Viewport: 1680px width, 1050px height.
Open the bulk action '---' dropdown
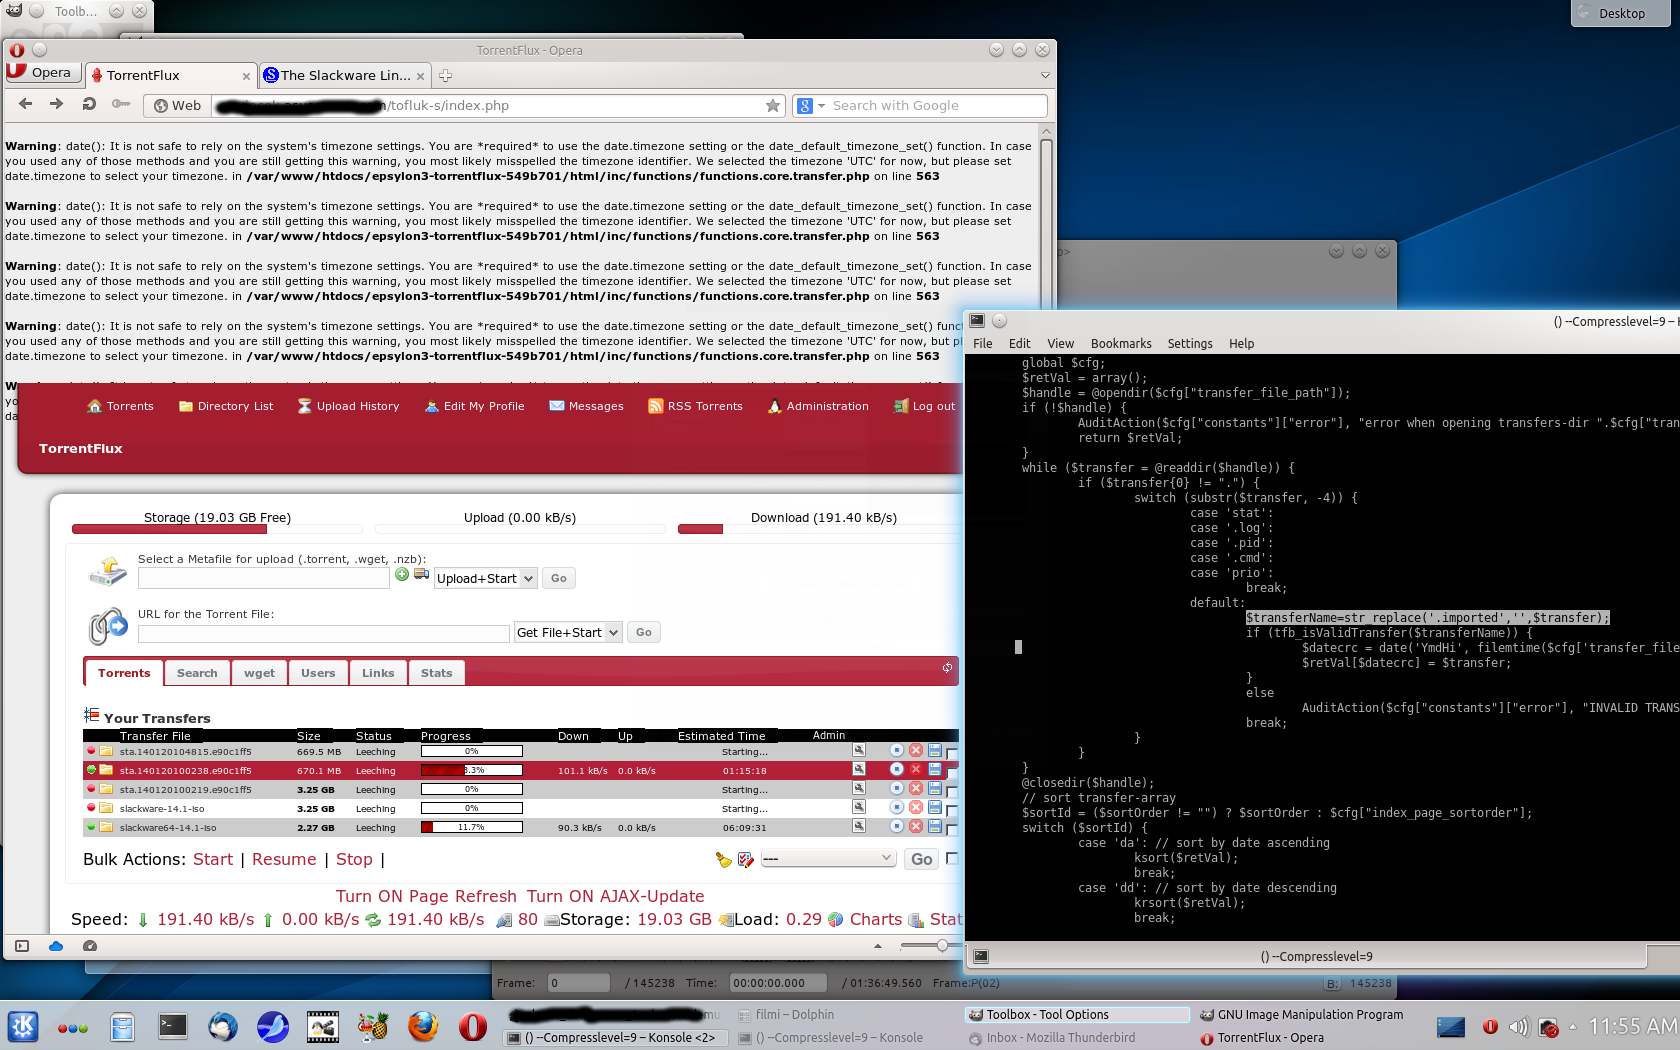[828, 859]
